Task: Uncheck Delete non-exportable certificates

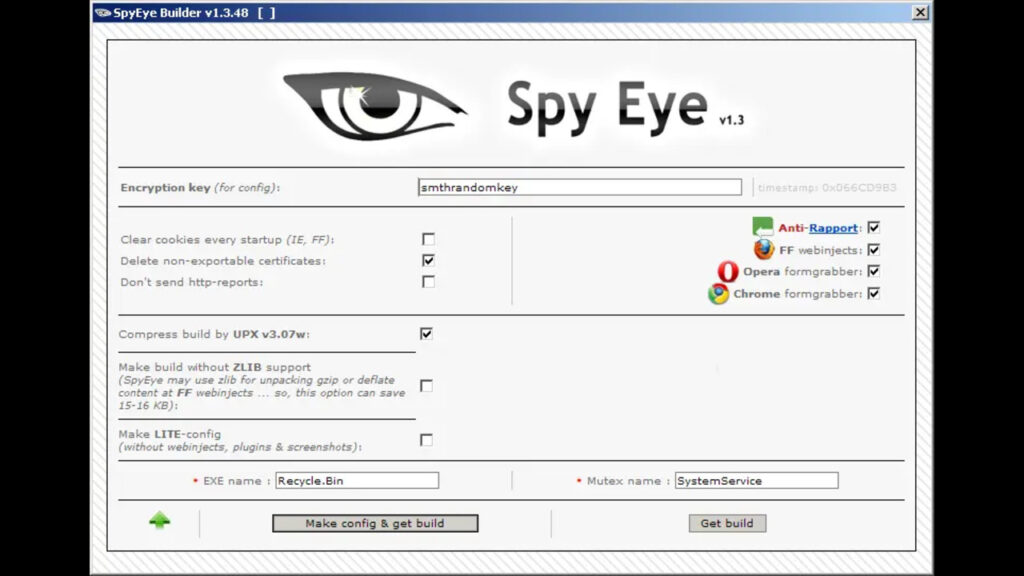Action: click(x=428, y=261)
